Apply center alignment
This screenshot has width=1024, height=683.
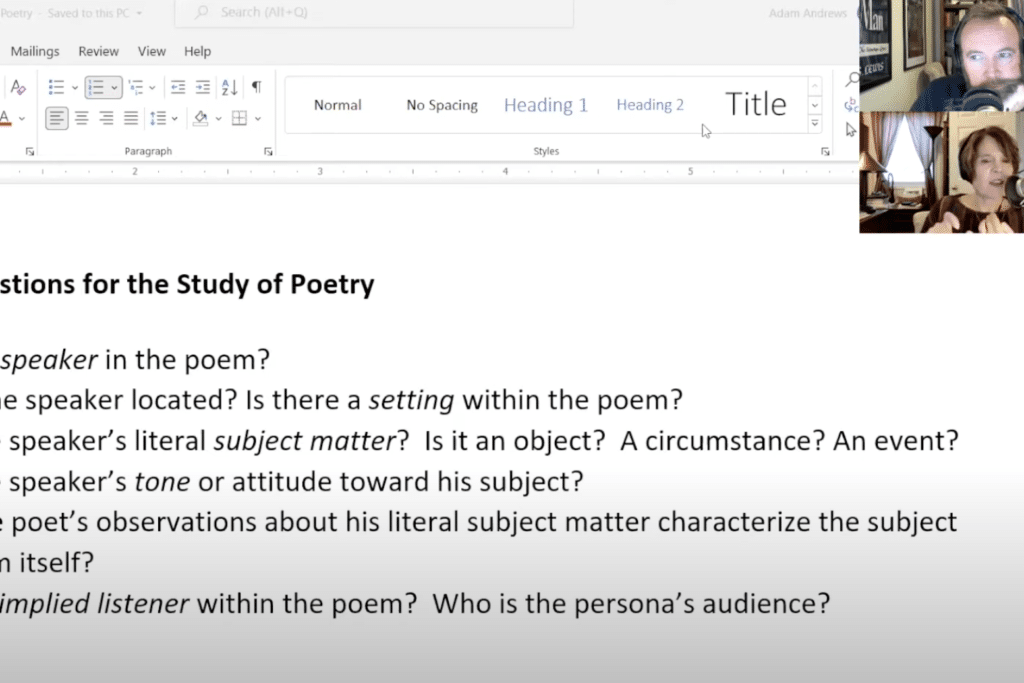pos(82,119)
